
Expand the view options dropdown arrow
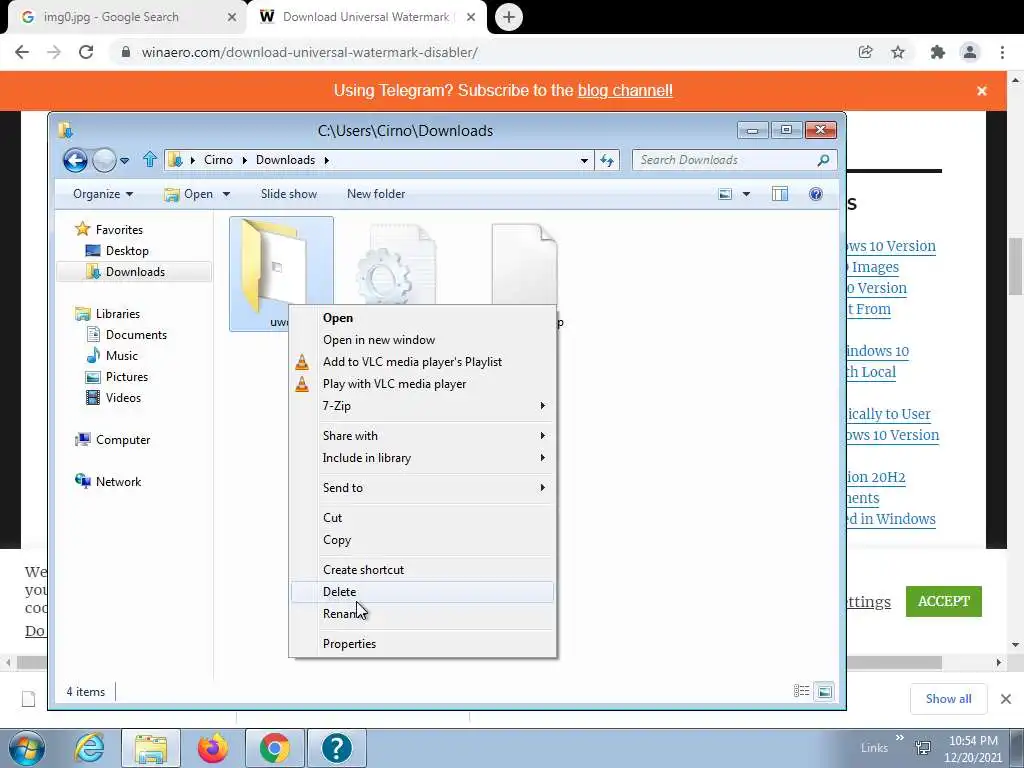point(746,194)
